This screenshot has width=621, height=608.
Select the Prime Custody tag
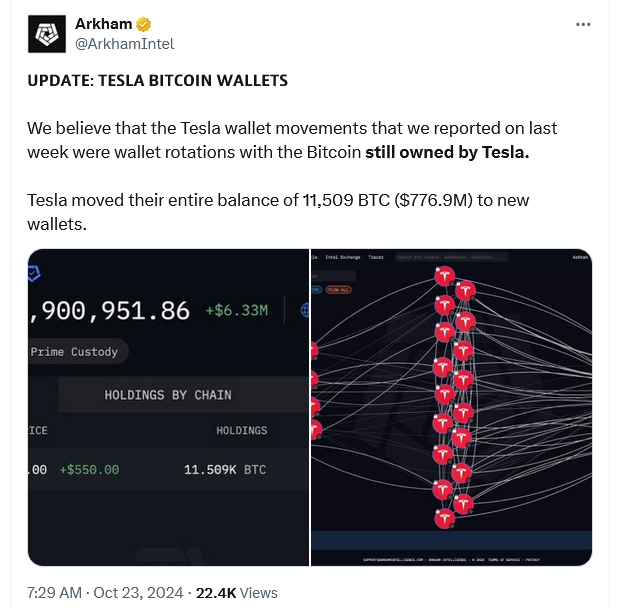point(74,352)
